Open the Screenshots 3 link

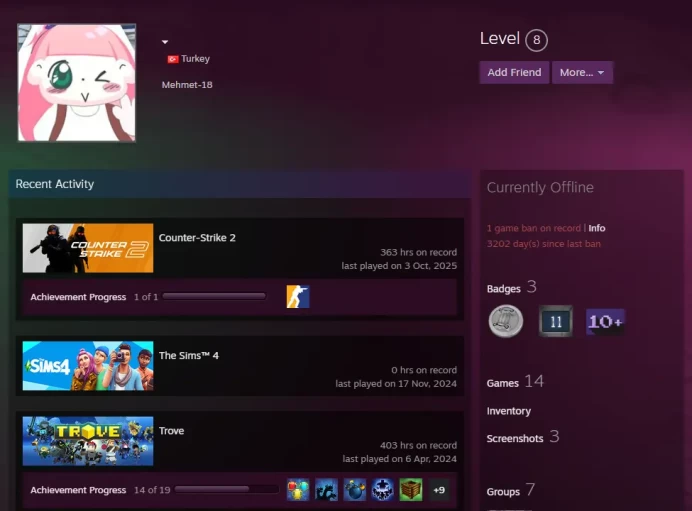coord(523,437)
